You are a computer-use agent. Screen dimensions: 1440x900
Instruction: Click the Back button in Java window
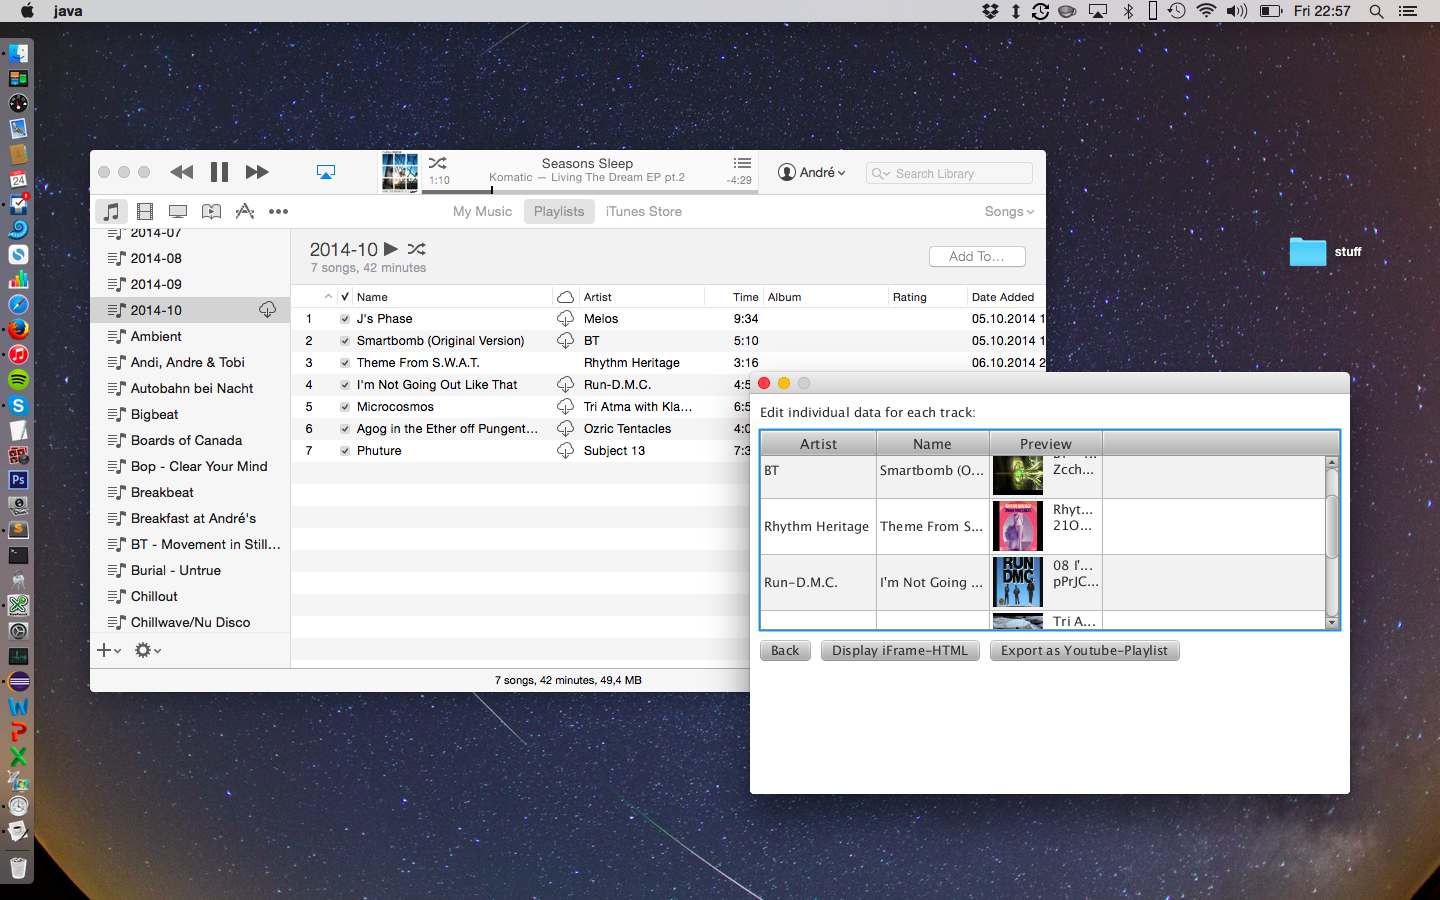[785, 650]
